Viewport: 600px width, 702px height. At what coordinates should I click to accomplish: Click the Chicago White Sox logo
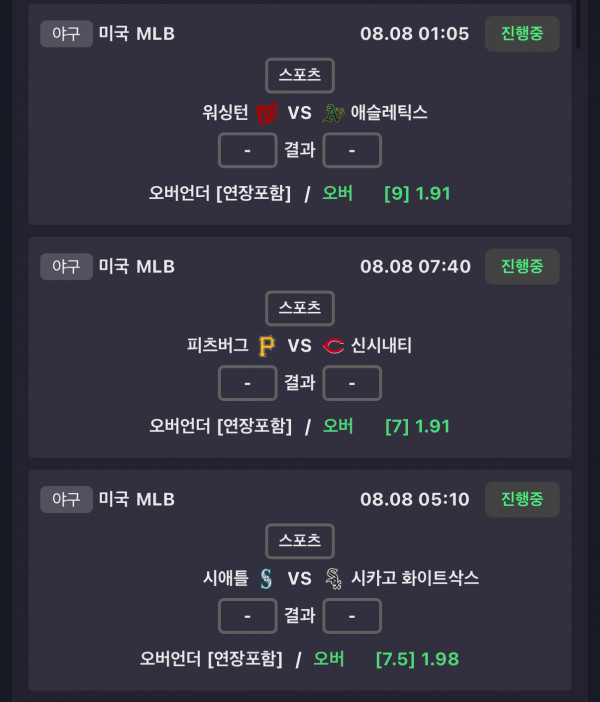click(x=334, y=578)
